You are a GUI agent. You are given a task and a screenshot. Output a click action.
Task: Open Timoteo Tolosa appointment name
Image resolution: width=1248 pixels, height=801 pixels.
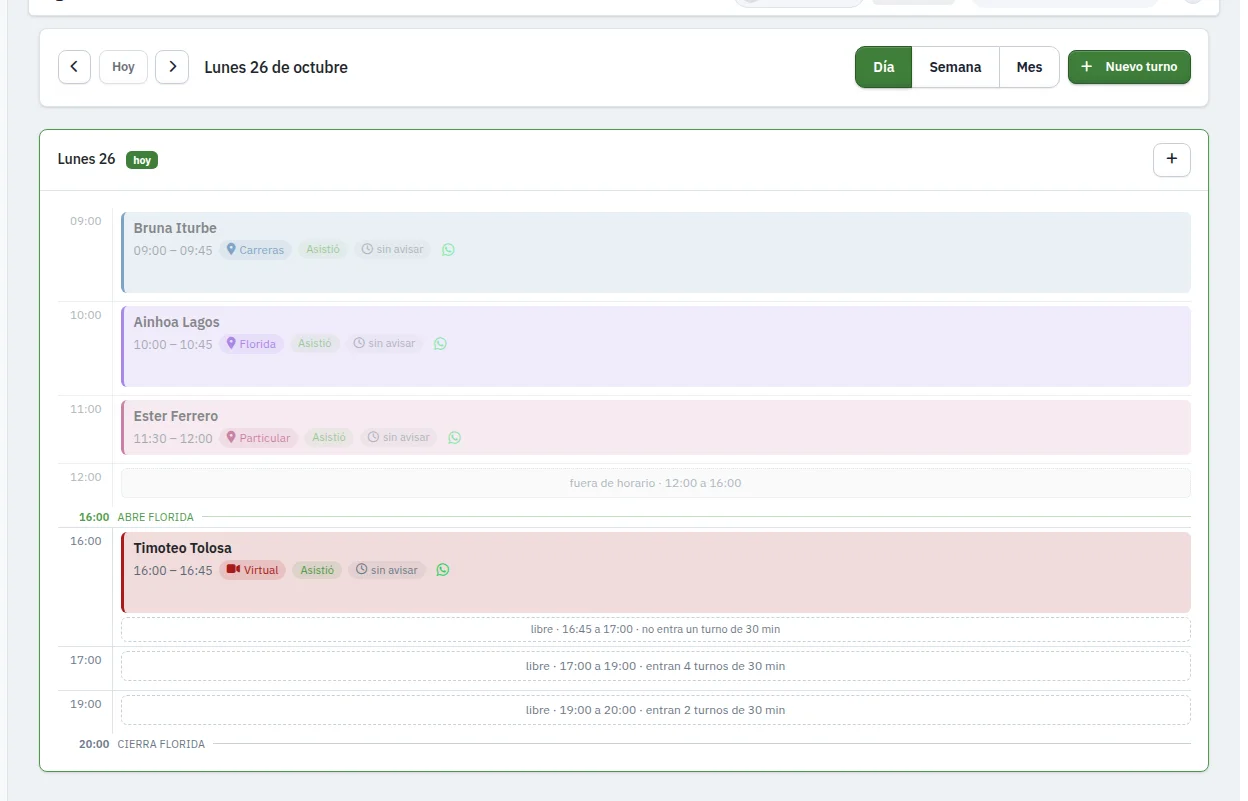click(183, 548)
